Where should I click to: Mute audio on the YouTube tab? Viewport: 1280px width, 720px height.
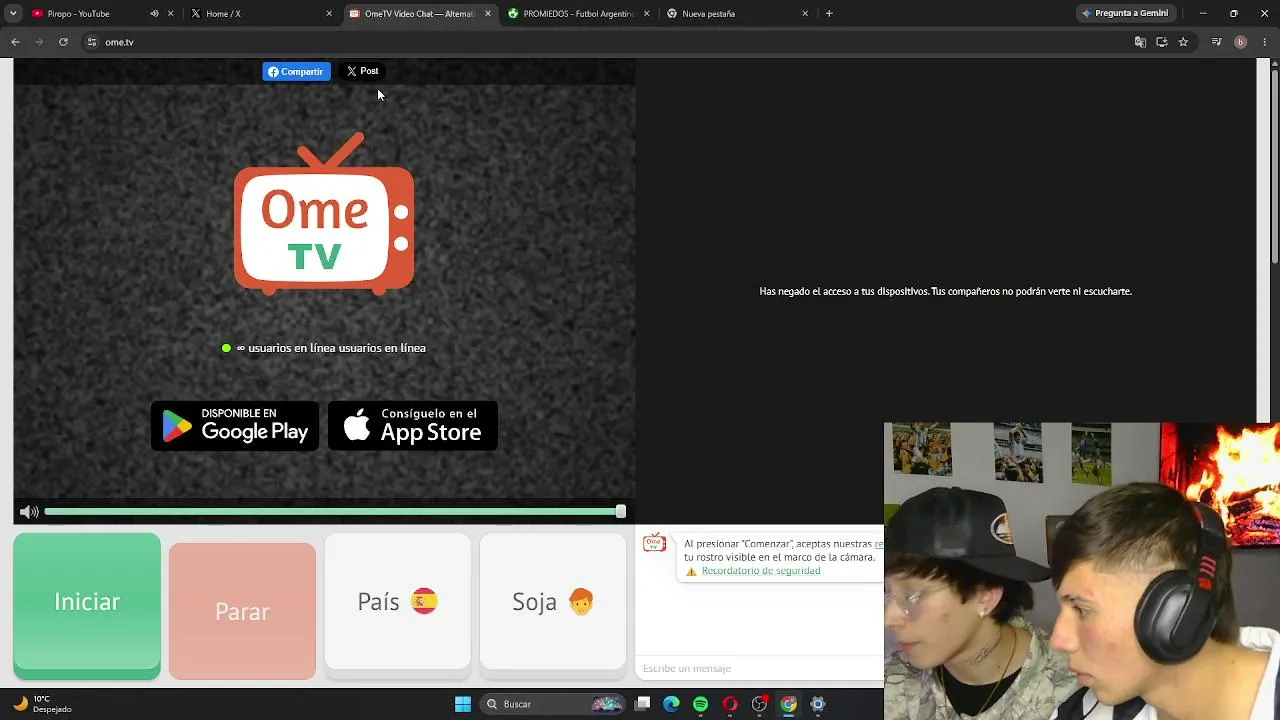point(154,14)
